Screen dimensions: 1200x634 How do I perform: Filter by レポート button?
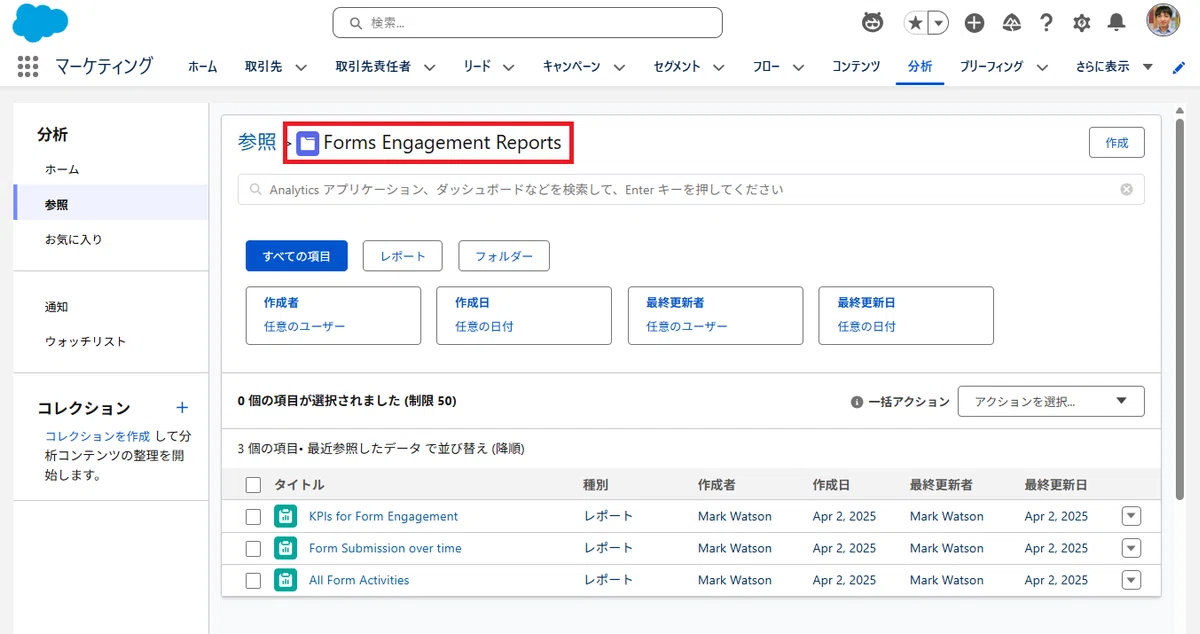[403, 256]
